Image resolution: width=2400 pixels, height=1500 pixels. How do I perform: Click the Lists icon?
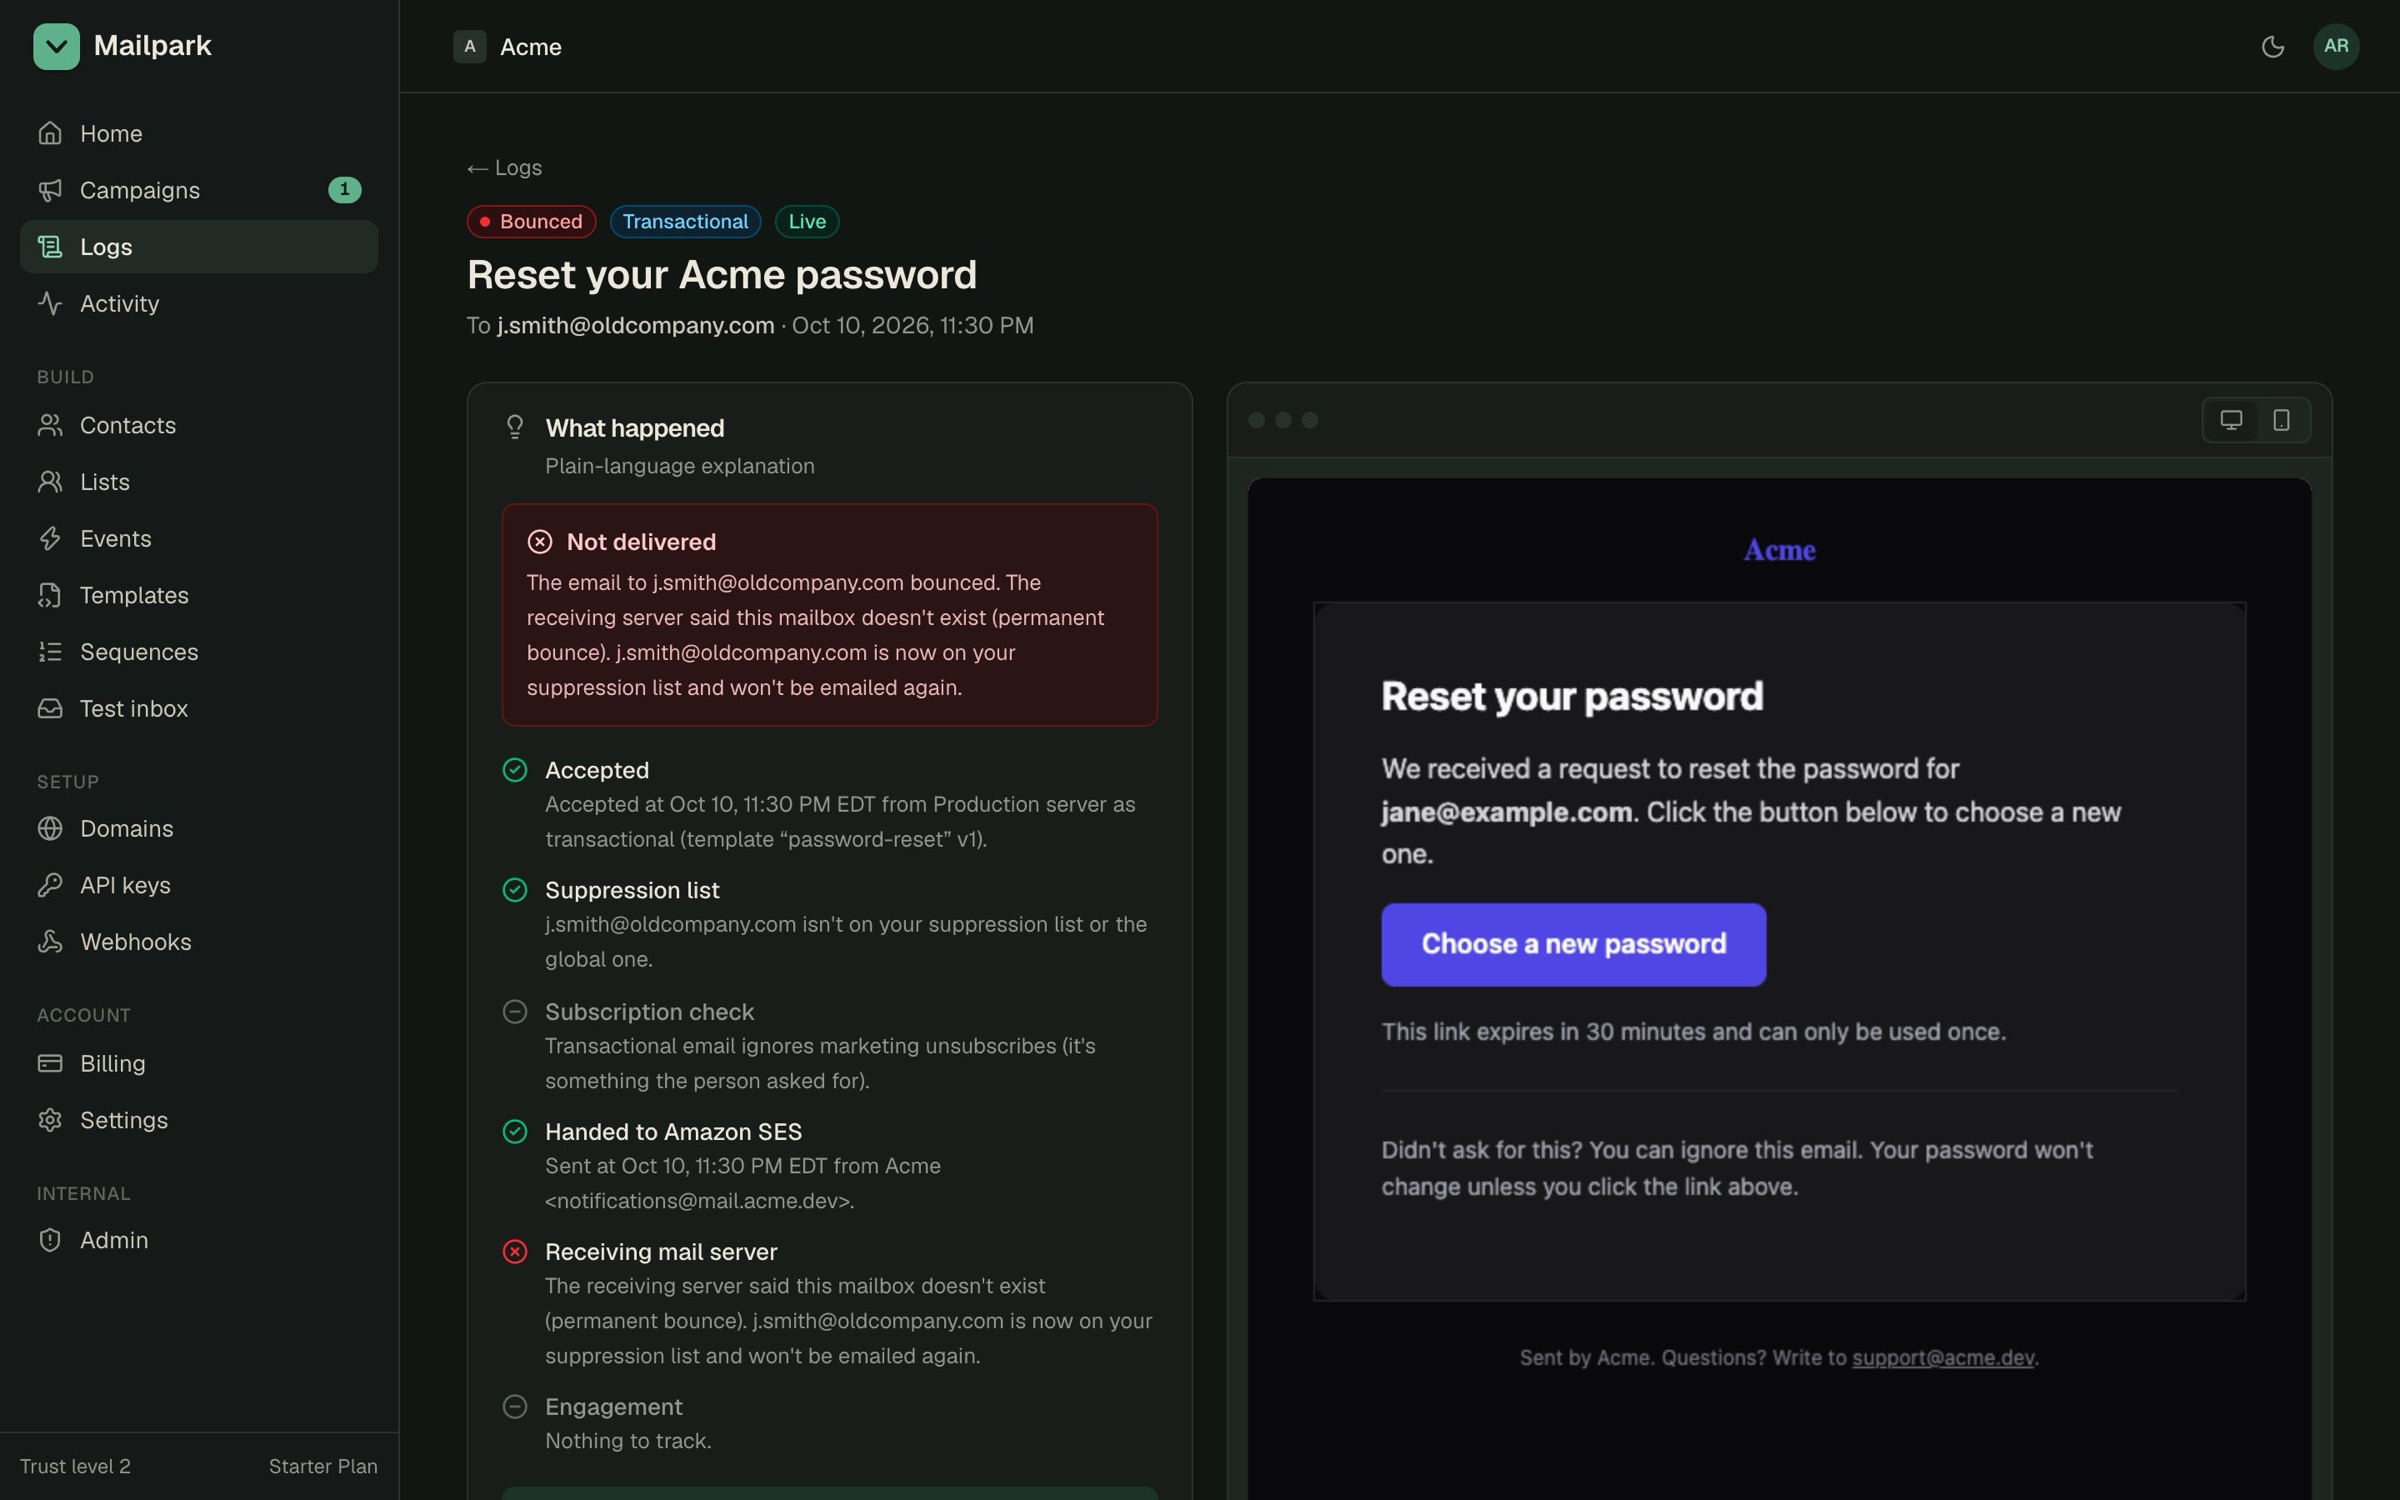pyautogui.click(x=50, y=482)
